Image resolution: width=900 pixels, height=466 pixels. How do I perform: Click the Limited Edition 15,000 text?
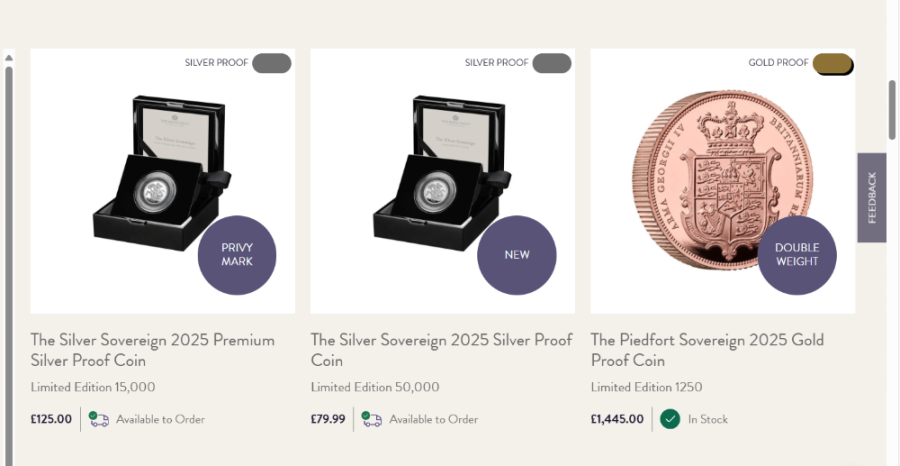coord(93,387)
